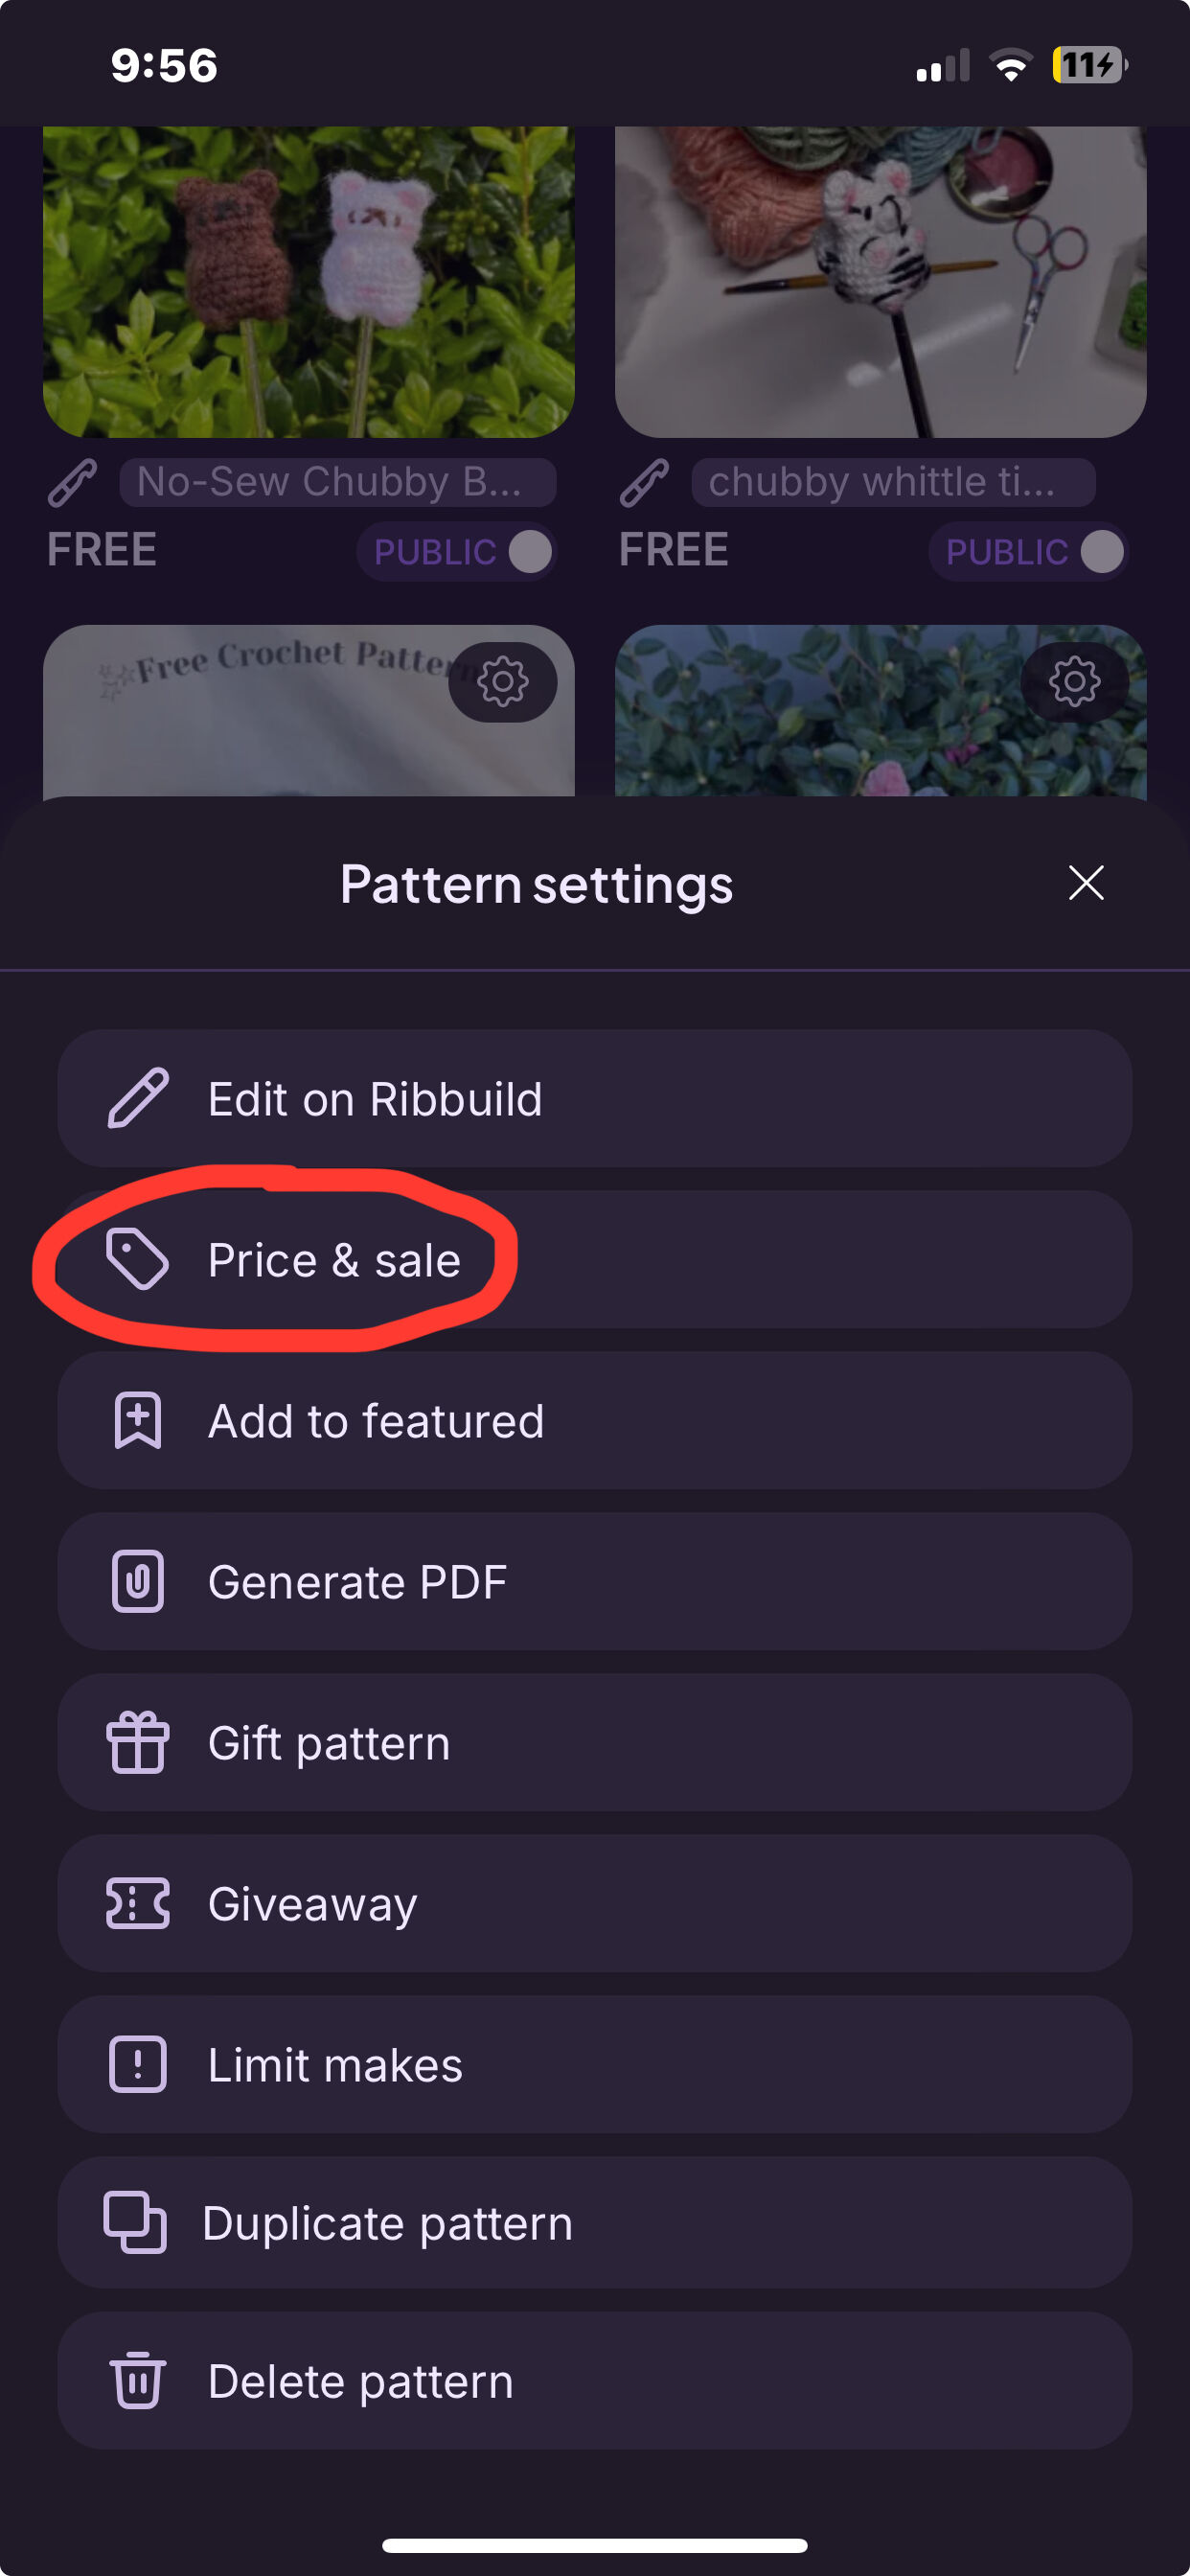The height and width of the screenshot is (2576, 1190).
Task: Tap the ticket icon for Giveaway
Action: [x=138, y=1903]
